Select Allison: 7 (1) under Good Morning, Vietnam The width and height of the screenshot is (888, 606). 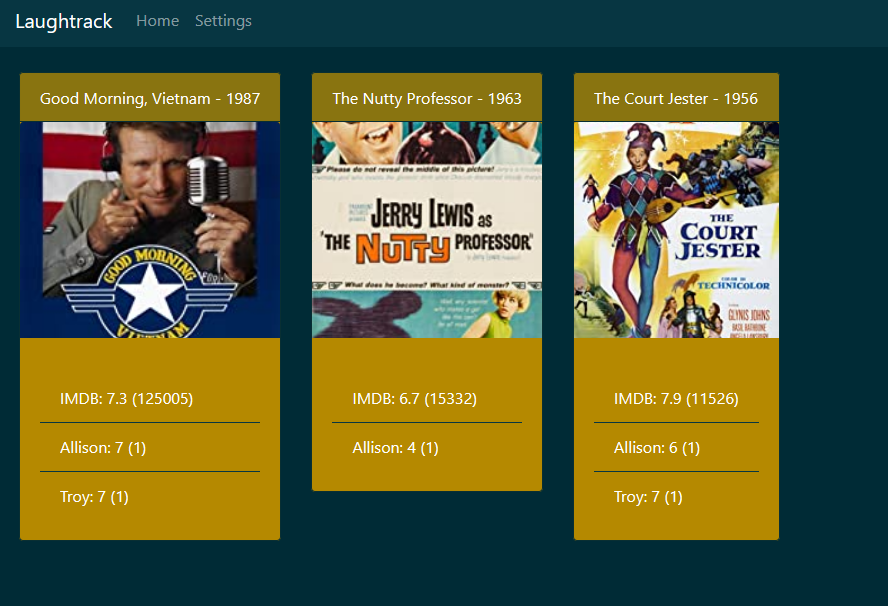[150, 447]
